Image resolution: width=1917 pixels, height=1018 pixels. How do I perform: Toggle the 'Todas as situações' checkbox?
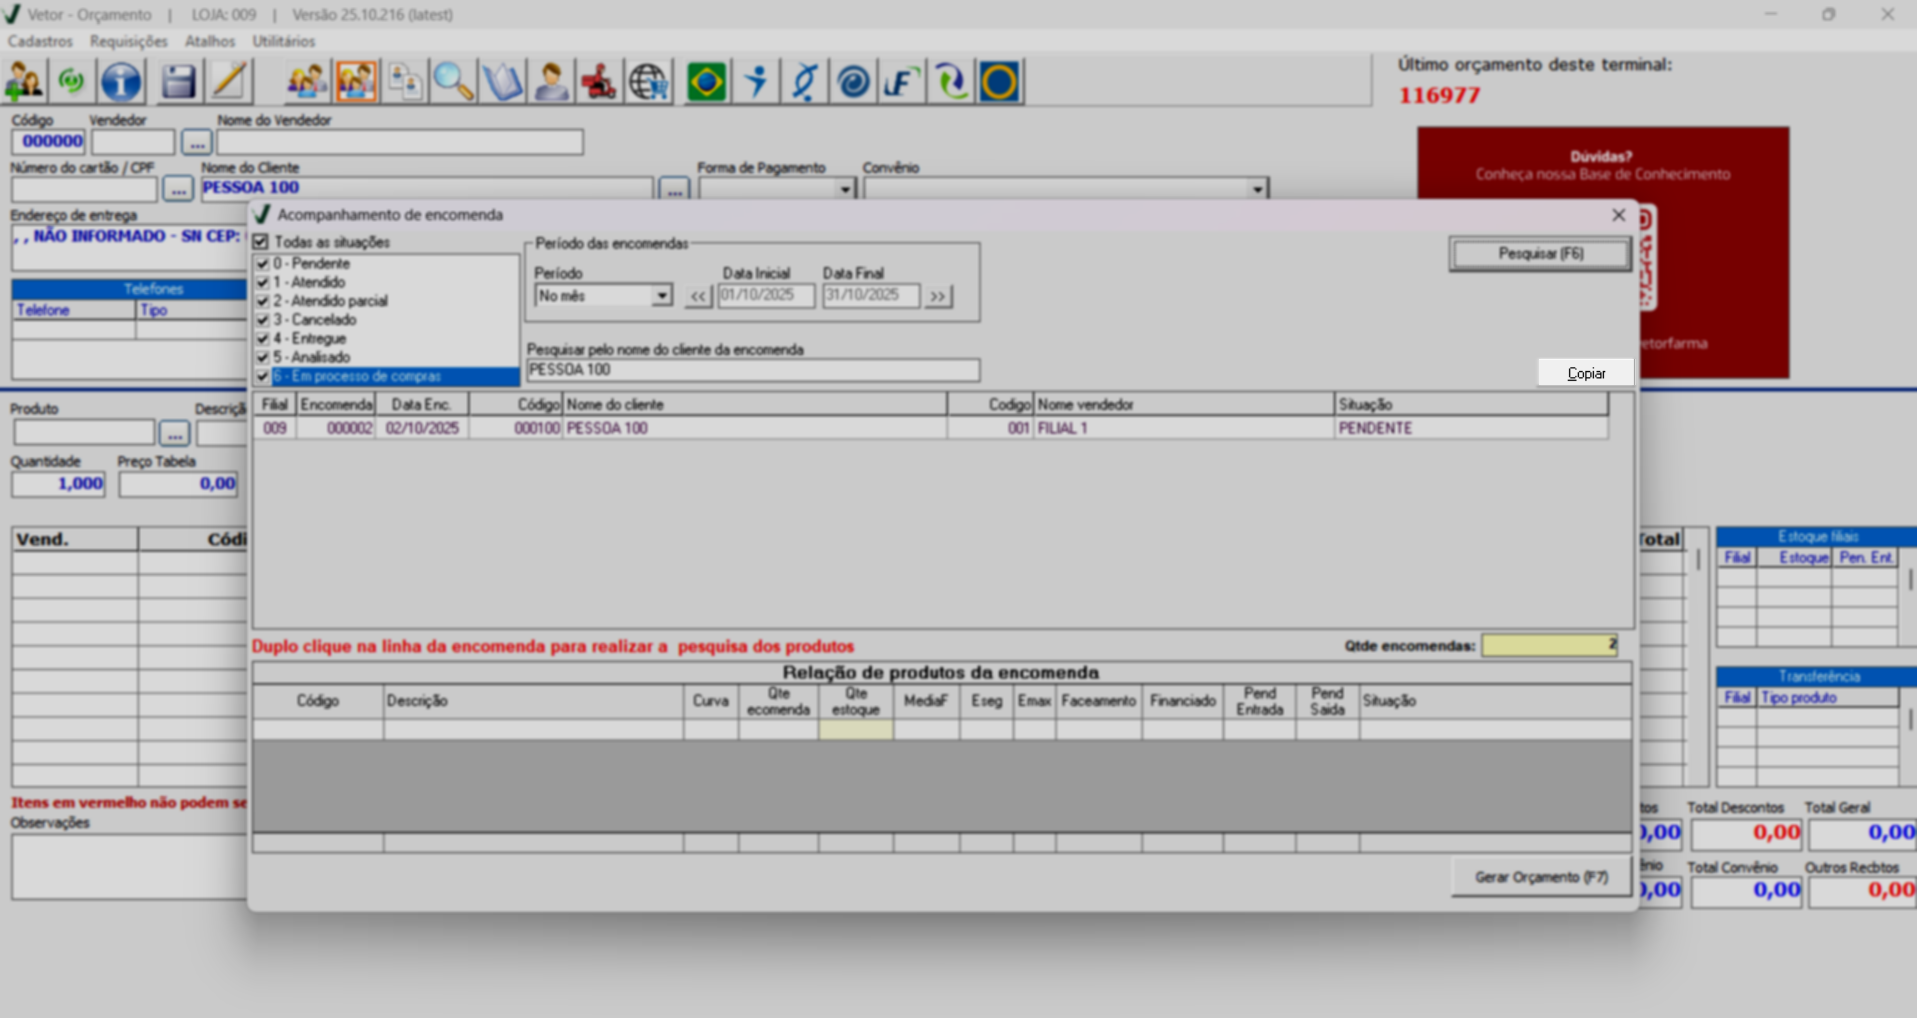coord(261,242)
